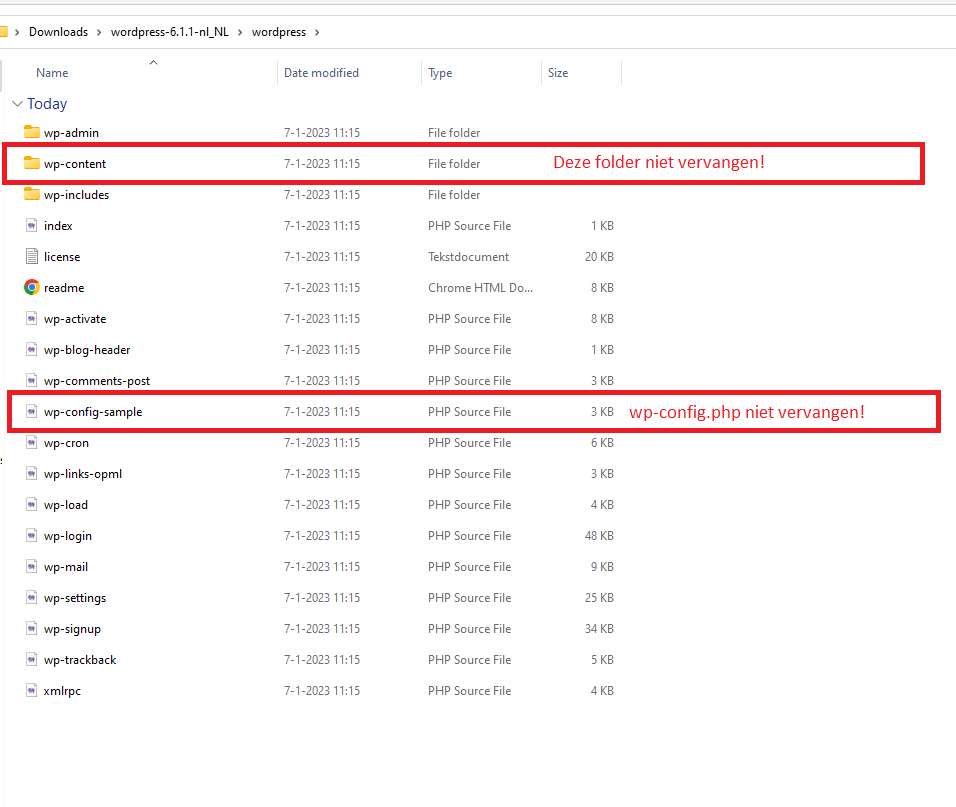Click the 34 KB size of wp-signup

click(599, 629)
